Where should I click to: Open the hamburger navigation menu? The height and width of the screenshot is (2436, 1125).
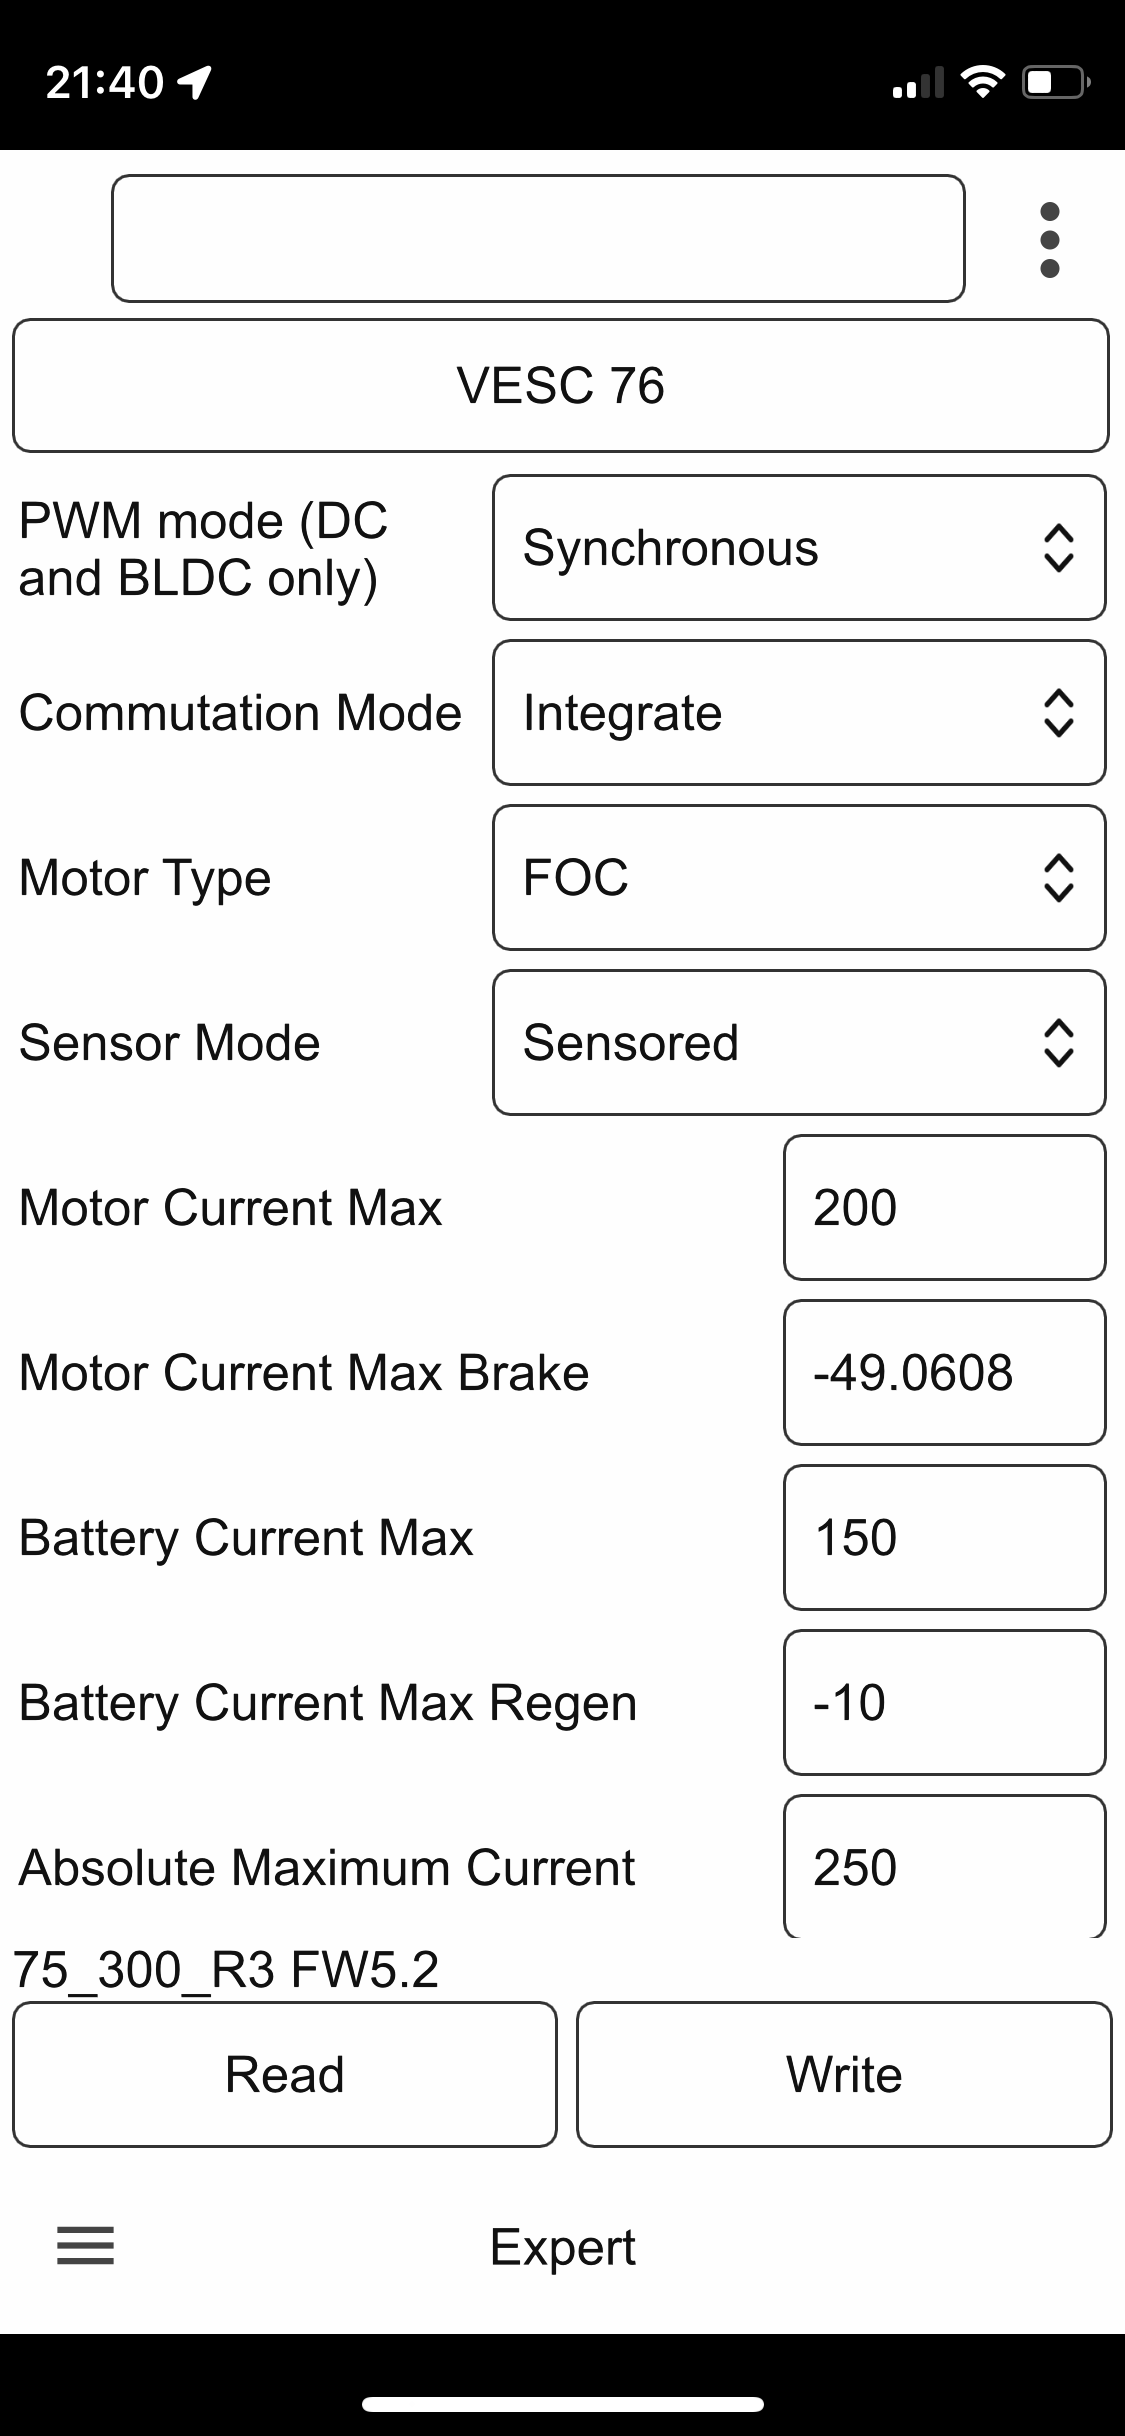(x=85, y=2245)
